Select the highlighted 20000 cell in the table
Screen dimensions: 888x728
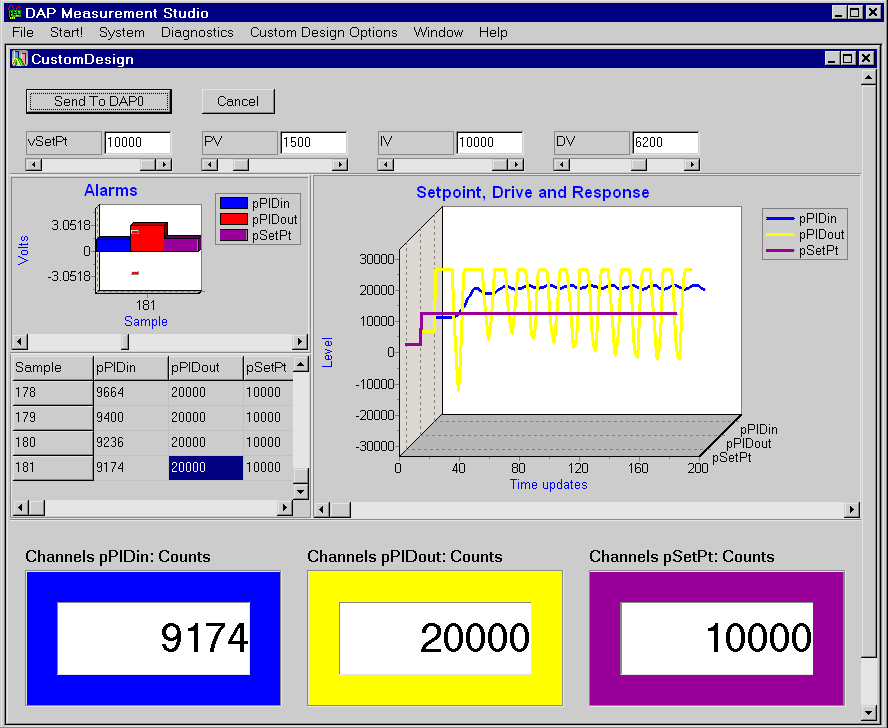pyautogui.click(x=205, y=467)
